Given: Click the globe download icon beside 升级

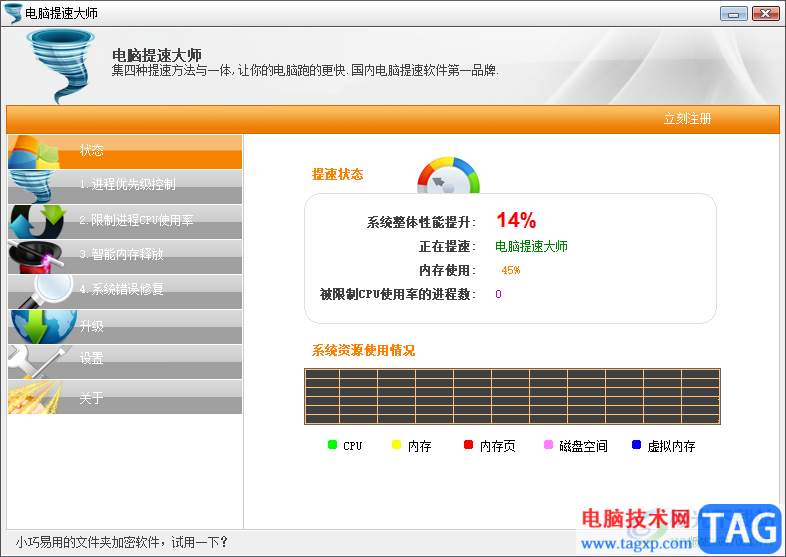Looking at the screenshot, I should pyautogui.click(x=43, y=327).
